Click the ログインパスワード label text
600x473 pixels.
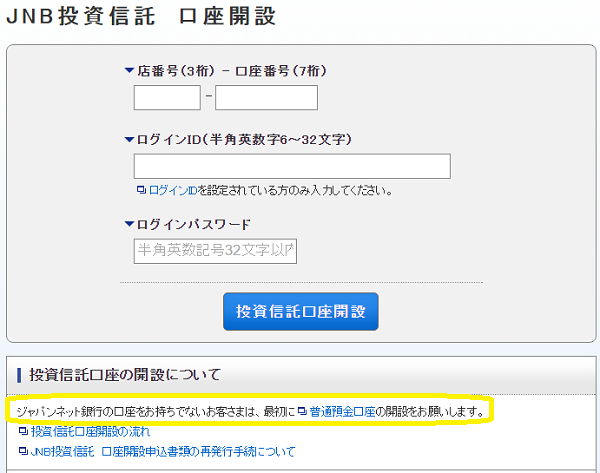[194, 224]
